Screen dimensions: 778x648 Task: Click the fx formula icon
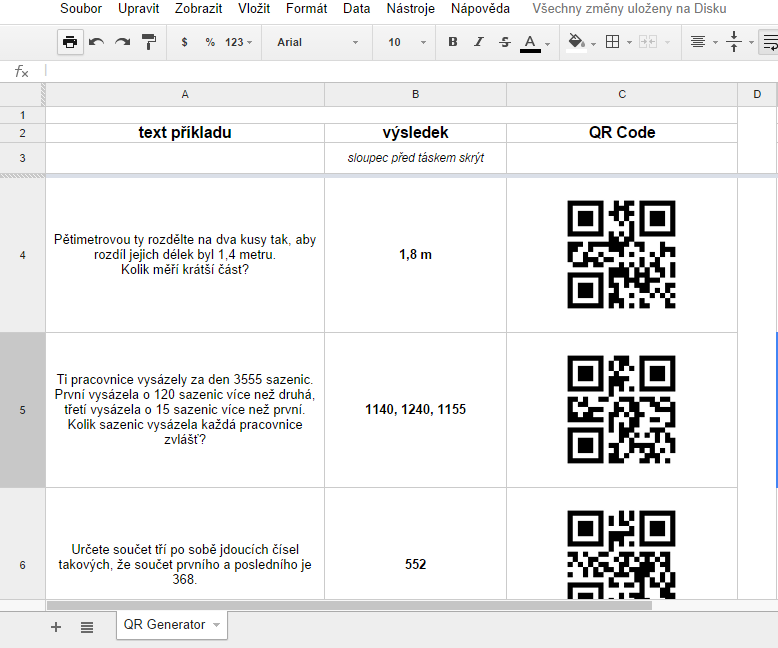tap(21, 71)
